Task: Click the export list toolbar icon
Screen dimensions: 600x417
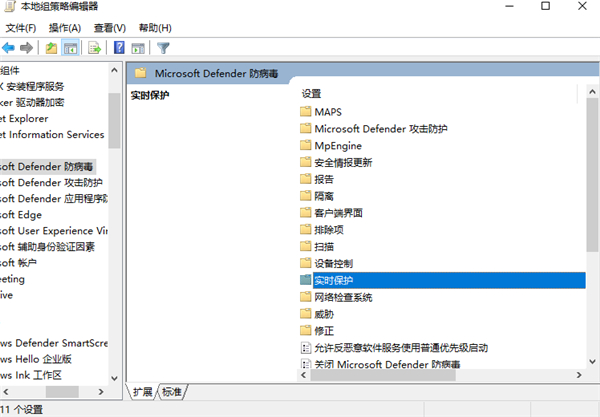Action: [x=95, y=47]
